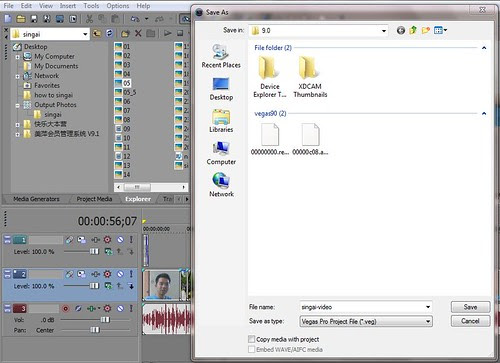Click the Cut scissors icon in toolbar
Screen dimensions: 500x363
tap(89, 19)
